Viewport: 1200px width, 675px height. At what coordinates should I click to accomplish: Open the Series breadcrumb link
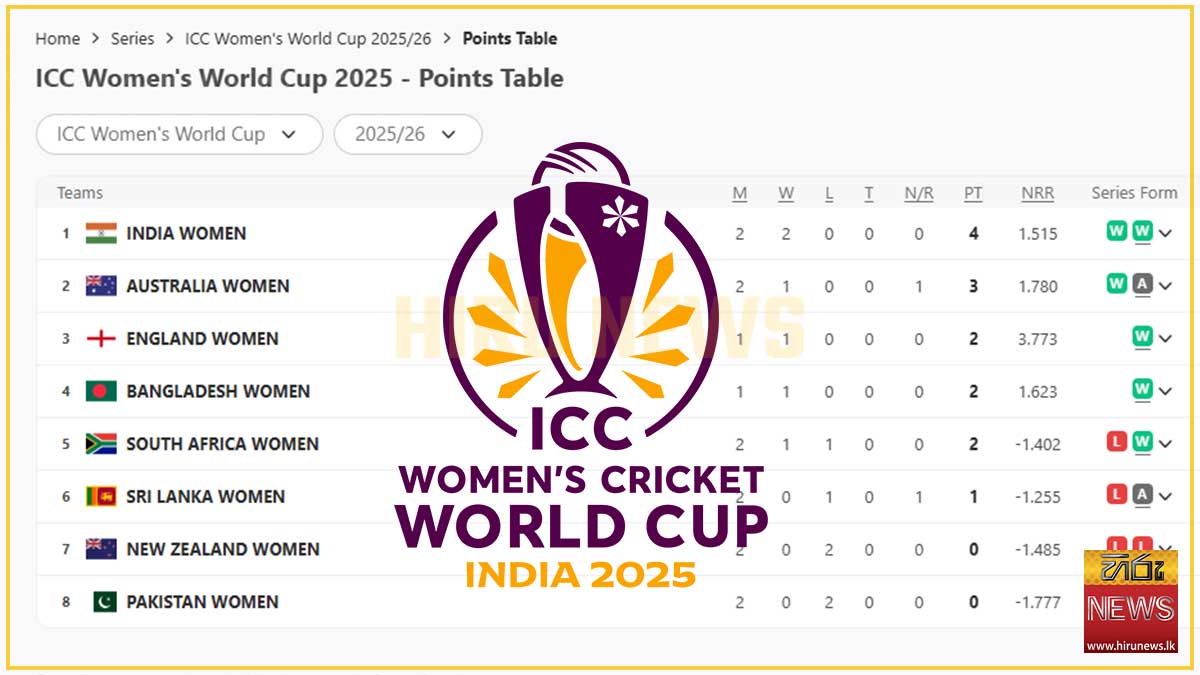pos(132,39)
